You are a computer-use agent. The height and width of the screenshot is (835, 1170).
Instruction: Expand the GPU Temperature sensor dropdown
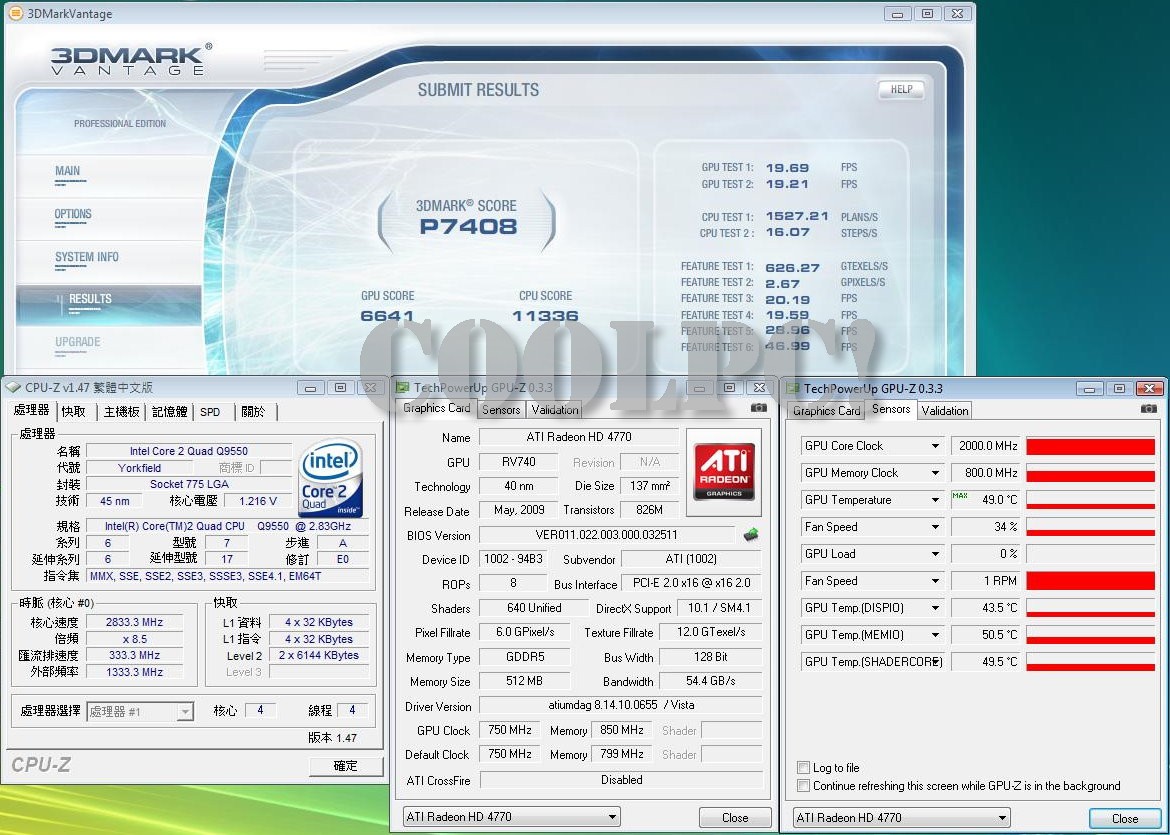tap(935, 500)
